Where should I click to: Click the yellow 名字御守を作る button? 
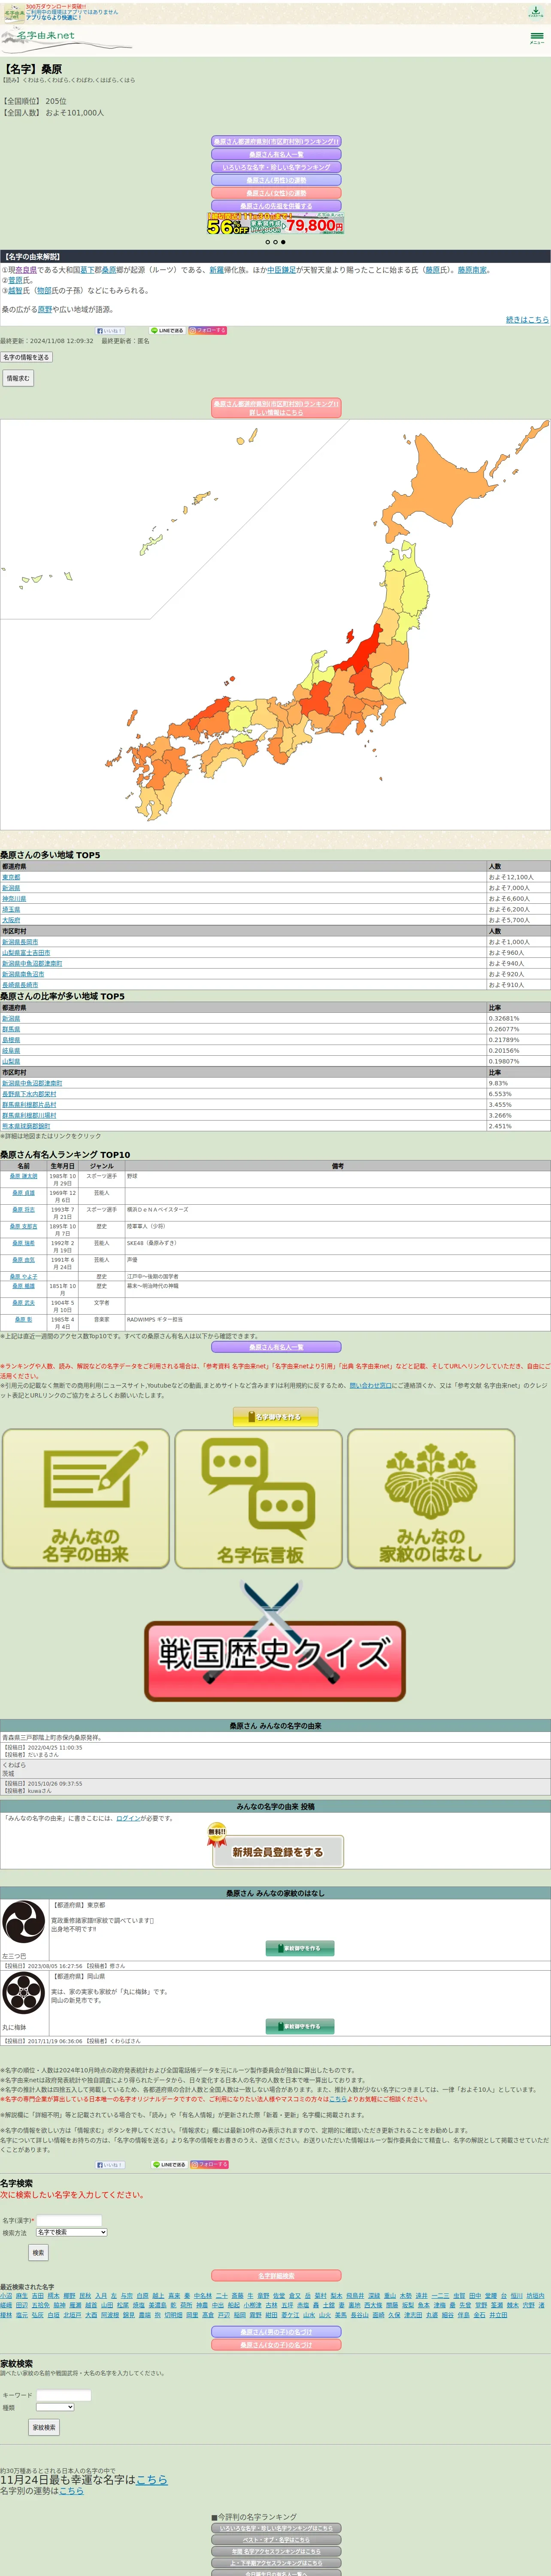[x=275, y=1417]
